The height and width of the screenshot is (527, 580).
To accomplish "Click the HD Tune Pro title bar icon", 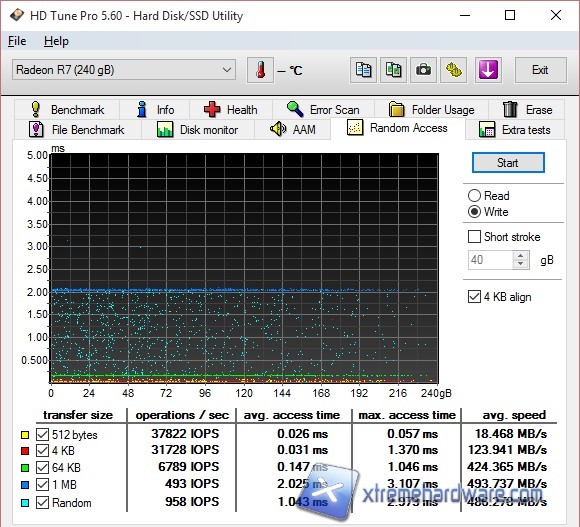I will [x=17, y=16].
